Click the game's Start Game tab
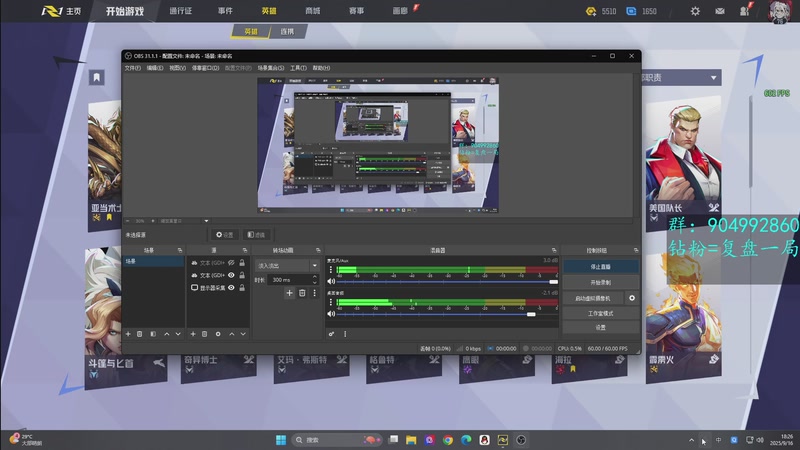The width and height of the screenshot is (800, 450). click(x=125, y=11)
